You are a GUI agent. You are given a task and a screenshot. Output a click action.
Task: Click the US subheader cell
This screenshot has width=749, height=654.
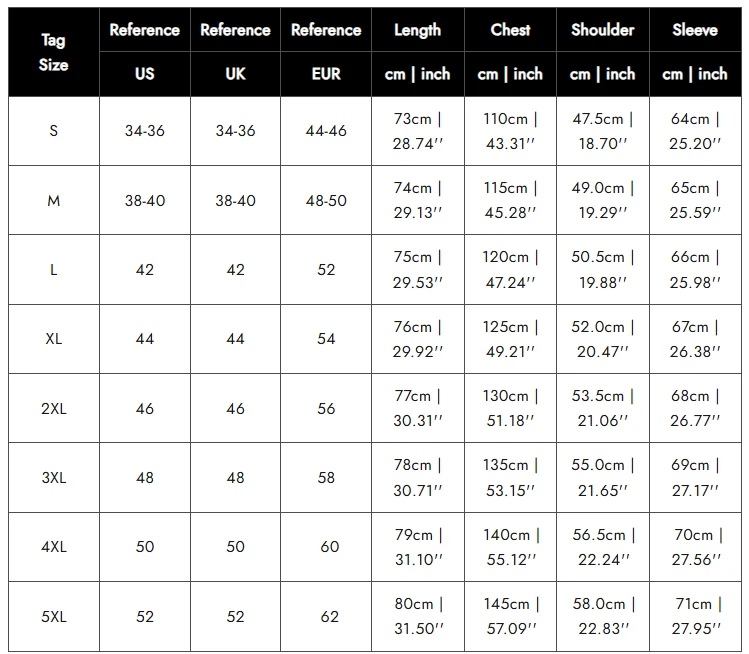click(145, 74)
